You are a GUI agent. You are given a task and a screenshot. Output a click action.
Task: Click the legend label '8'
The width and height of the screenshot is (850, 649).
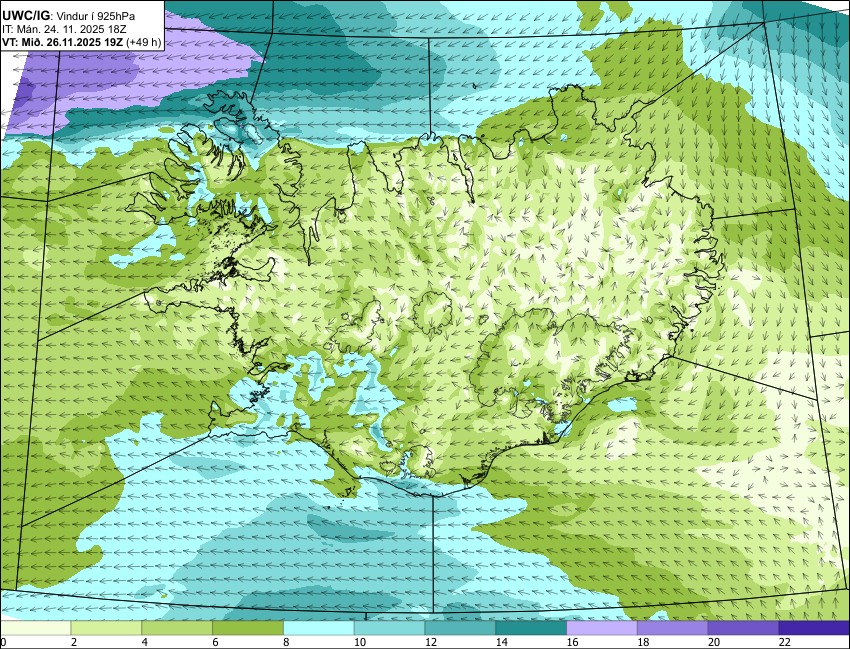point(286,642)
